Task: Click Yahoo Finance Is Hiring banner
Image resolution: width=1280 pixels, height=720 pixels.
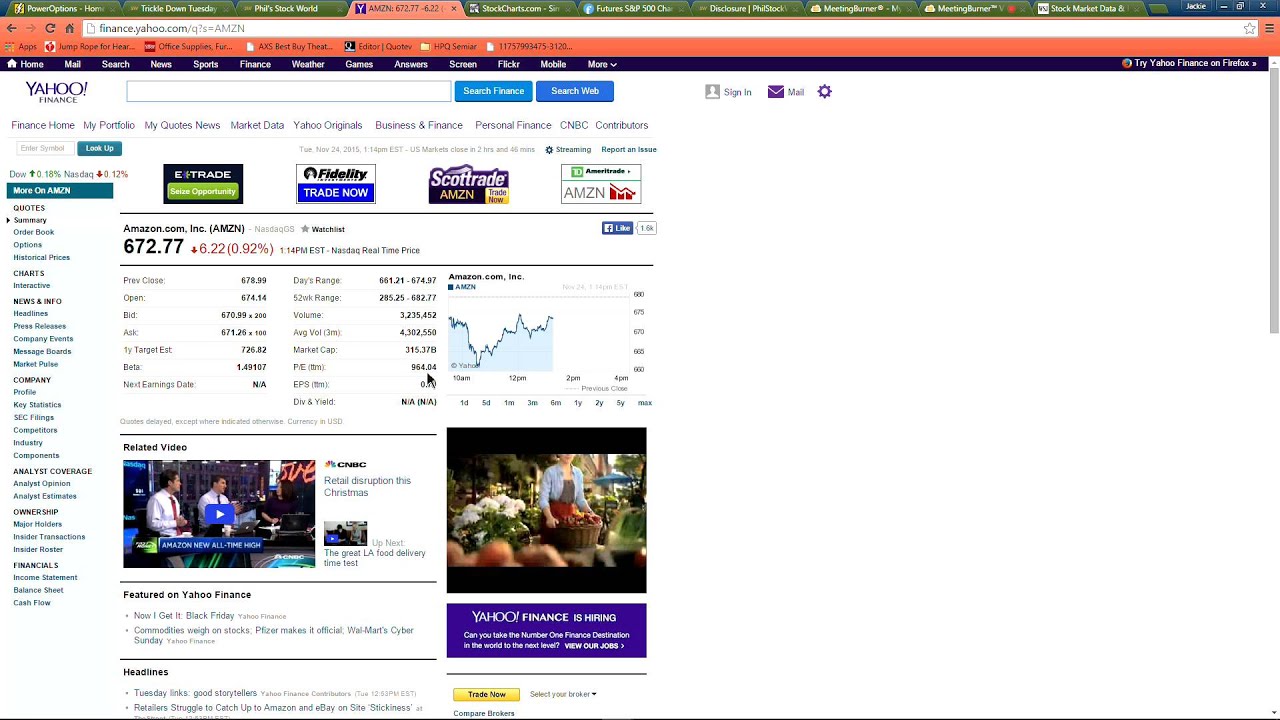Action: pyautogui.click(x=546, y=631)
